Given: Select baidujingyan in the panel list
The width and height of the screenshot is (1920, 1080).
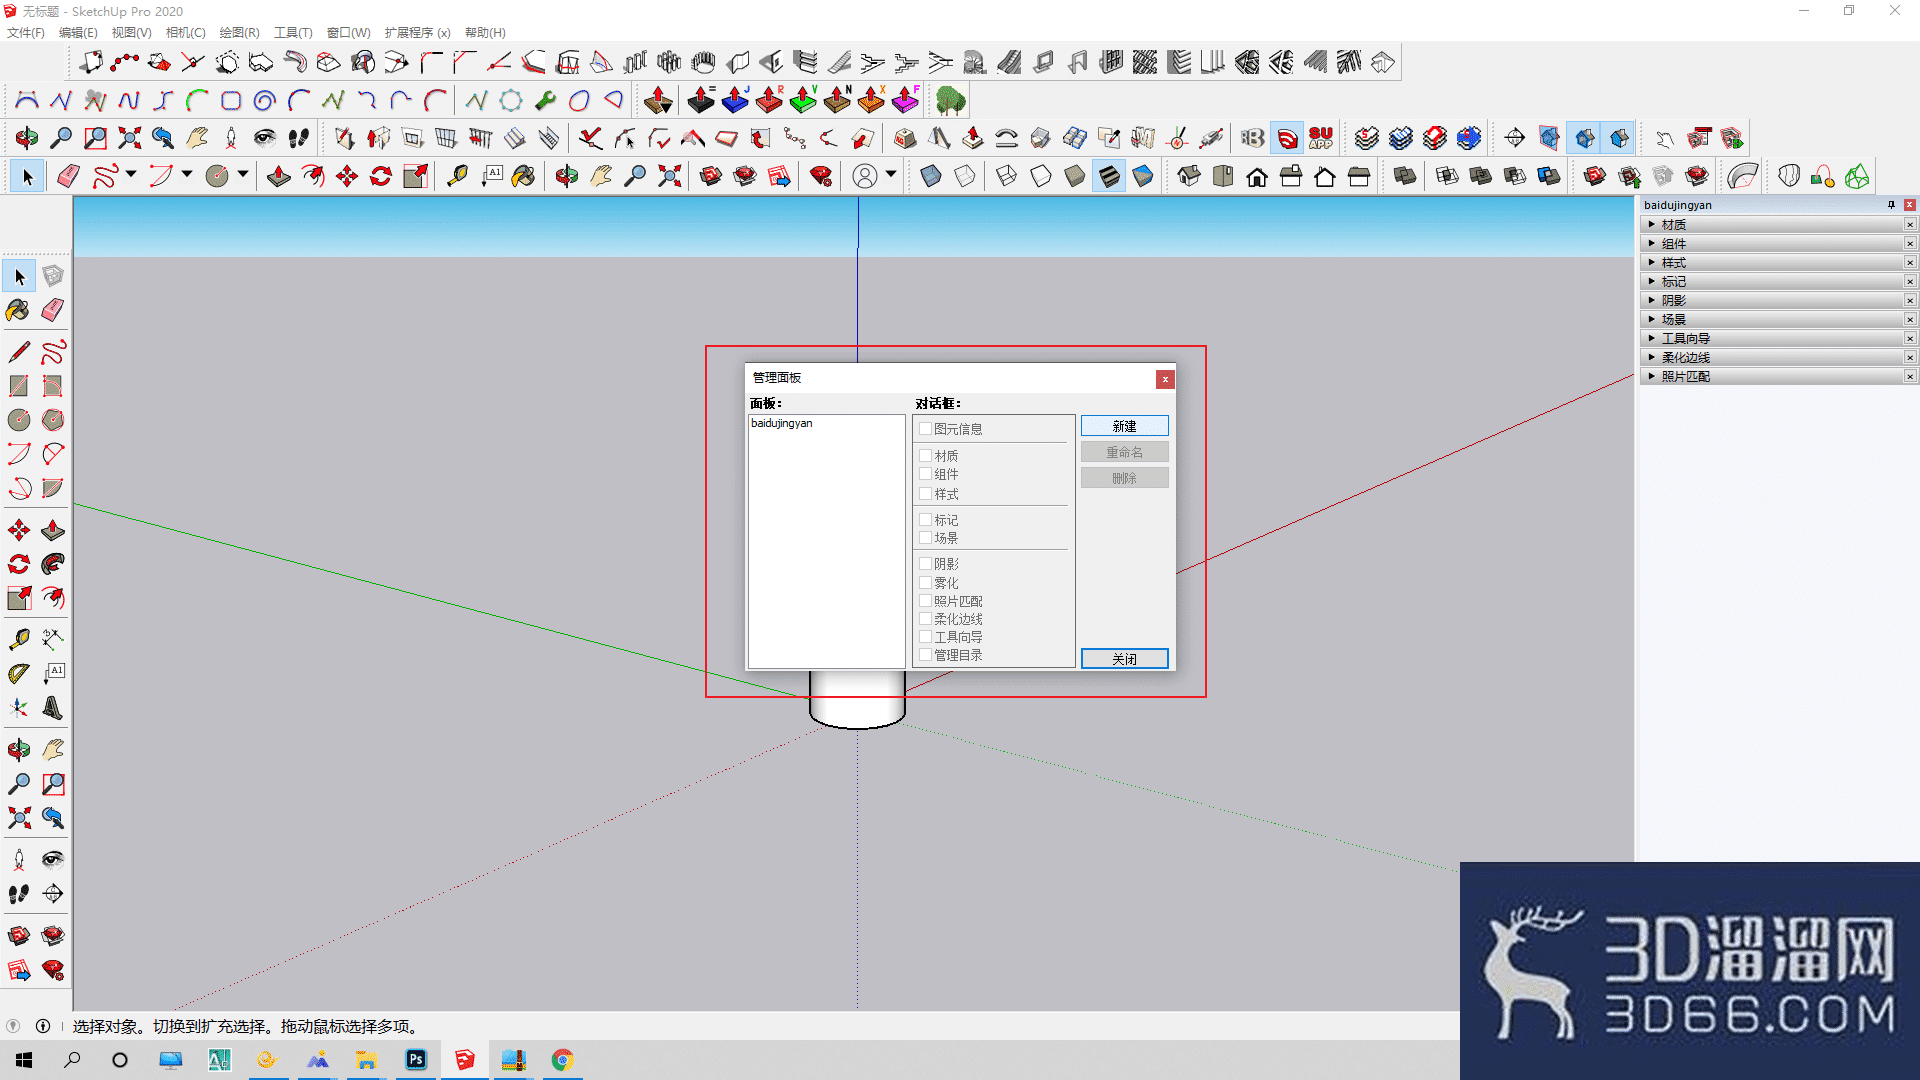Looking at the screenshot, I should [782, 423].
